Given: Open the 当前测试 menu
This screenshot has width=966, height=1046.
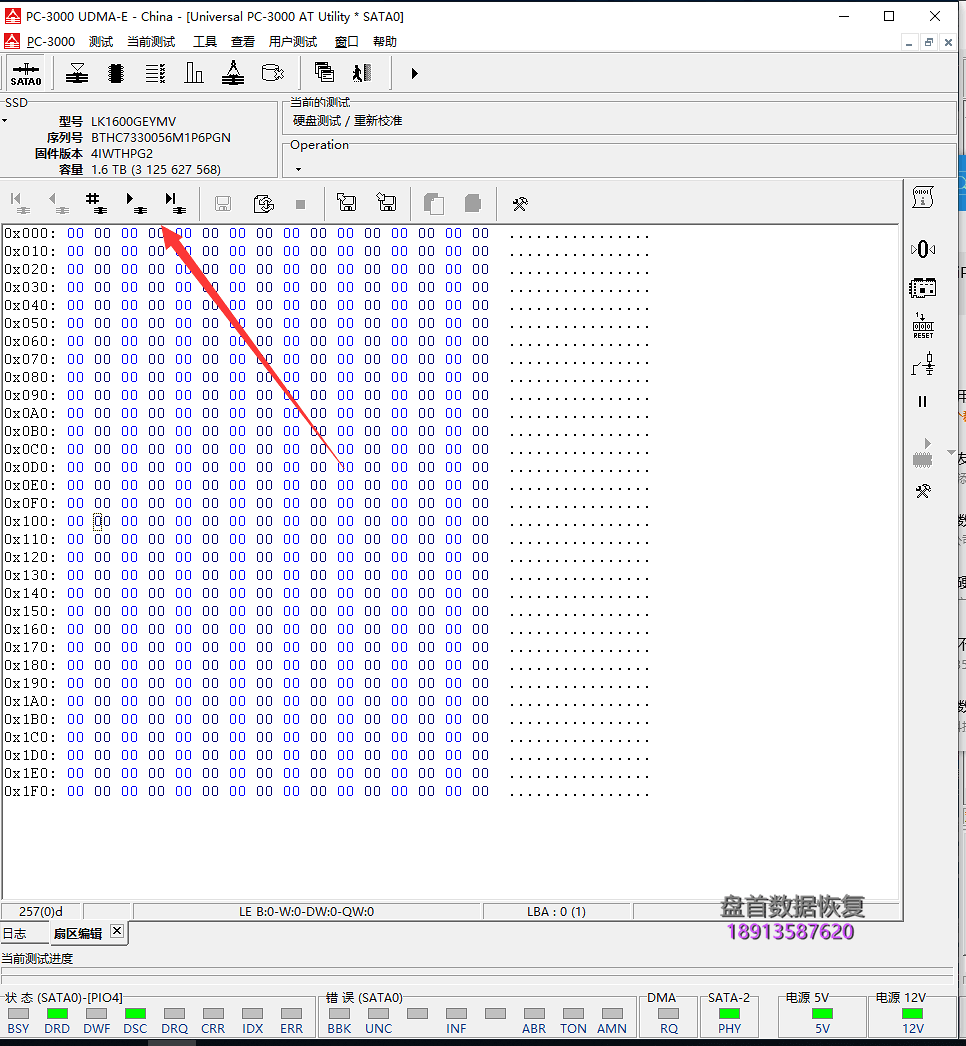Looking at the screenshot, I should (x=151, y=41).
